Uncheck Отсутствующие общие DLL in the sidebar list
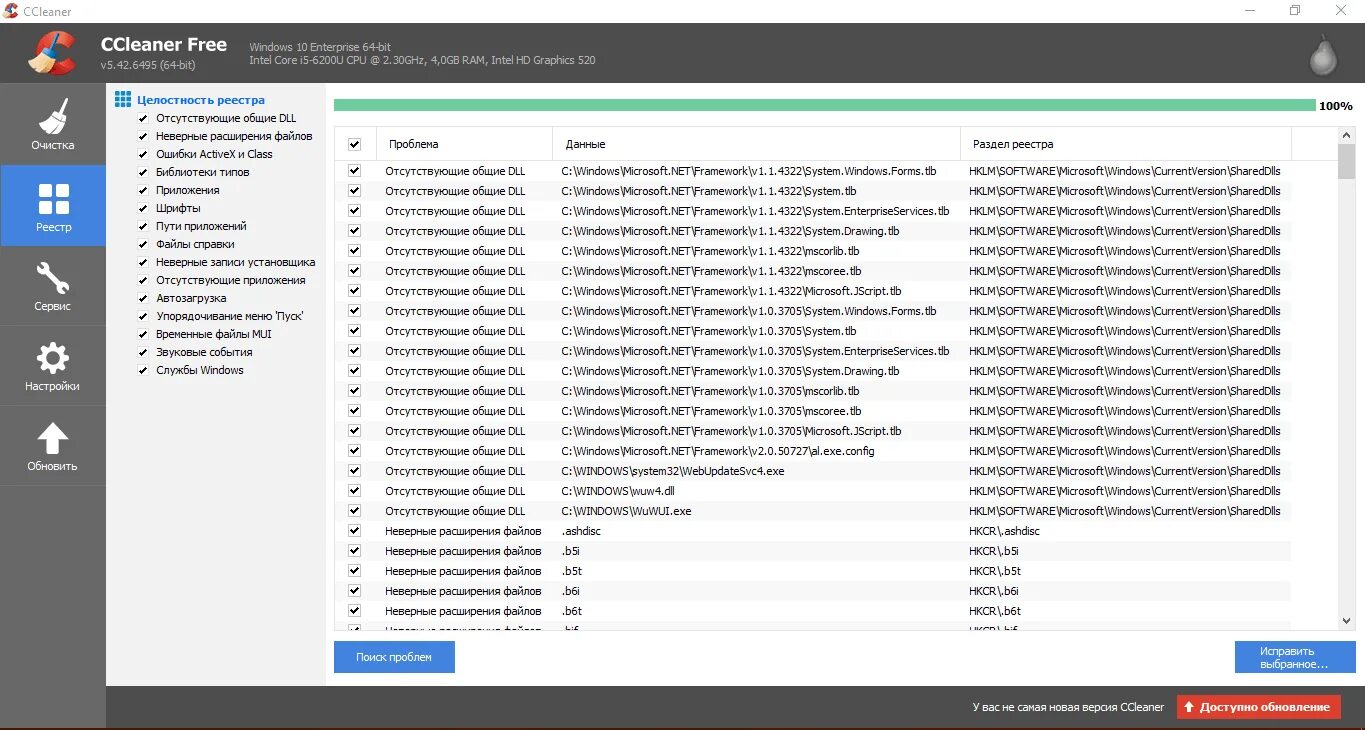Image resolution: width=1365 pixels, height=730 pixels. 143,118
